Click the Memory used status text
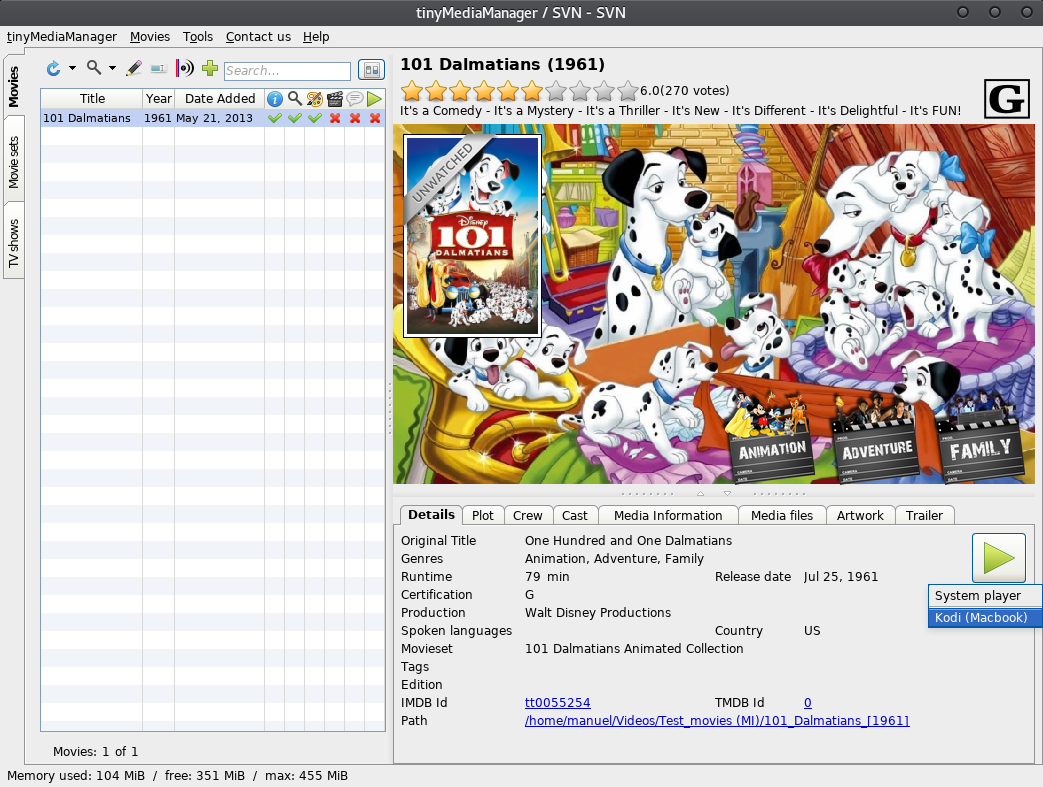The height and width of the screenshot is (787, 1043). click(177, 776)
